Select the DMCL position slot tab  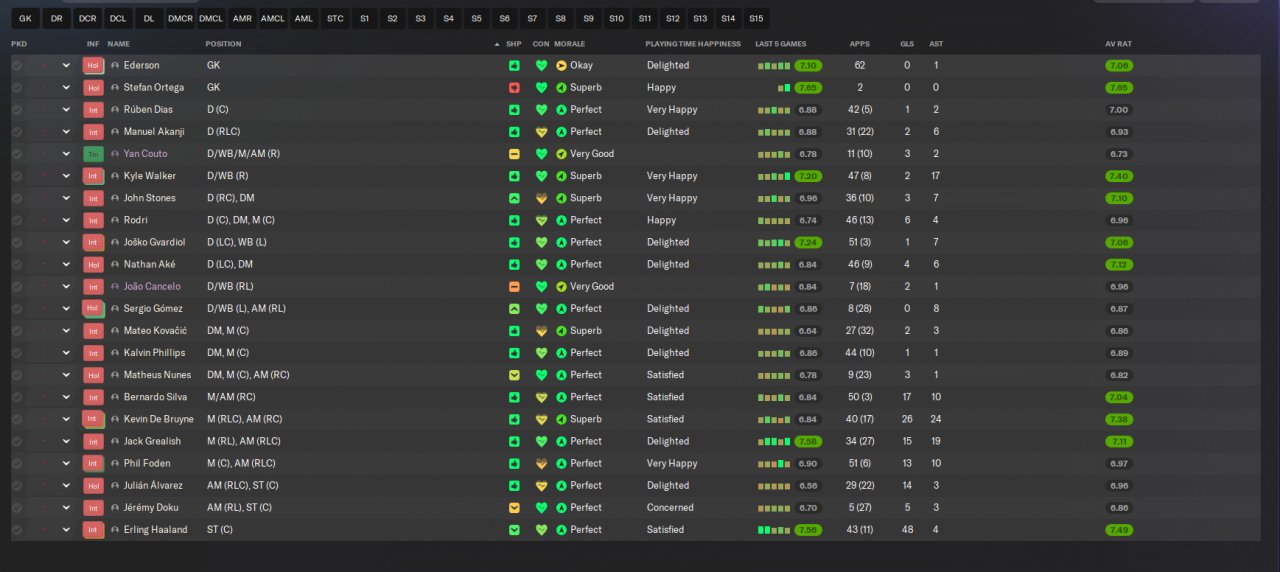(x=211, y=18)
